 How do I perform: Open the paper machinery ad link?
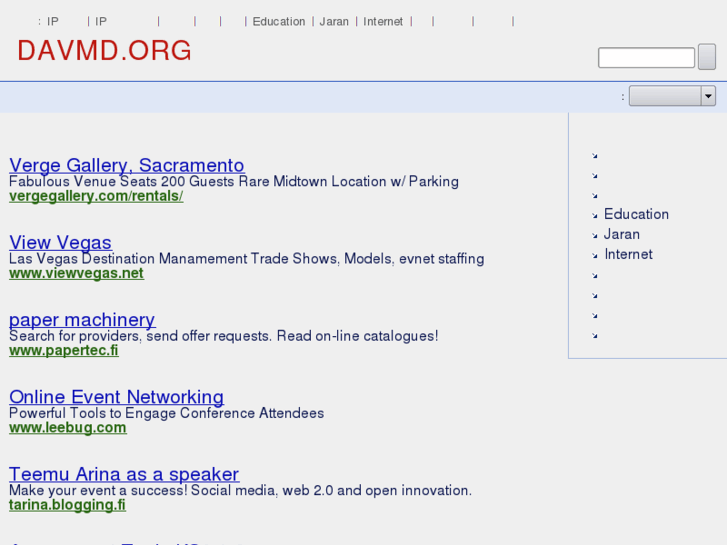pos(82,320)
